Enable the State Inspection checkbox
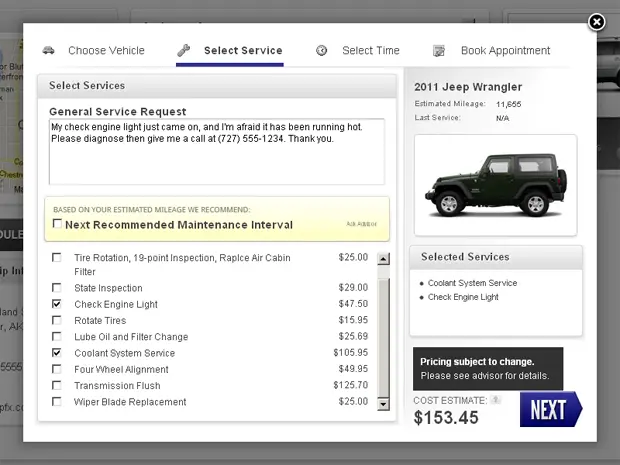Image resolution: width=620 pixels, height=465 pixels. [x=57, y=287]
